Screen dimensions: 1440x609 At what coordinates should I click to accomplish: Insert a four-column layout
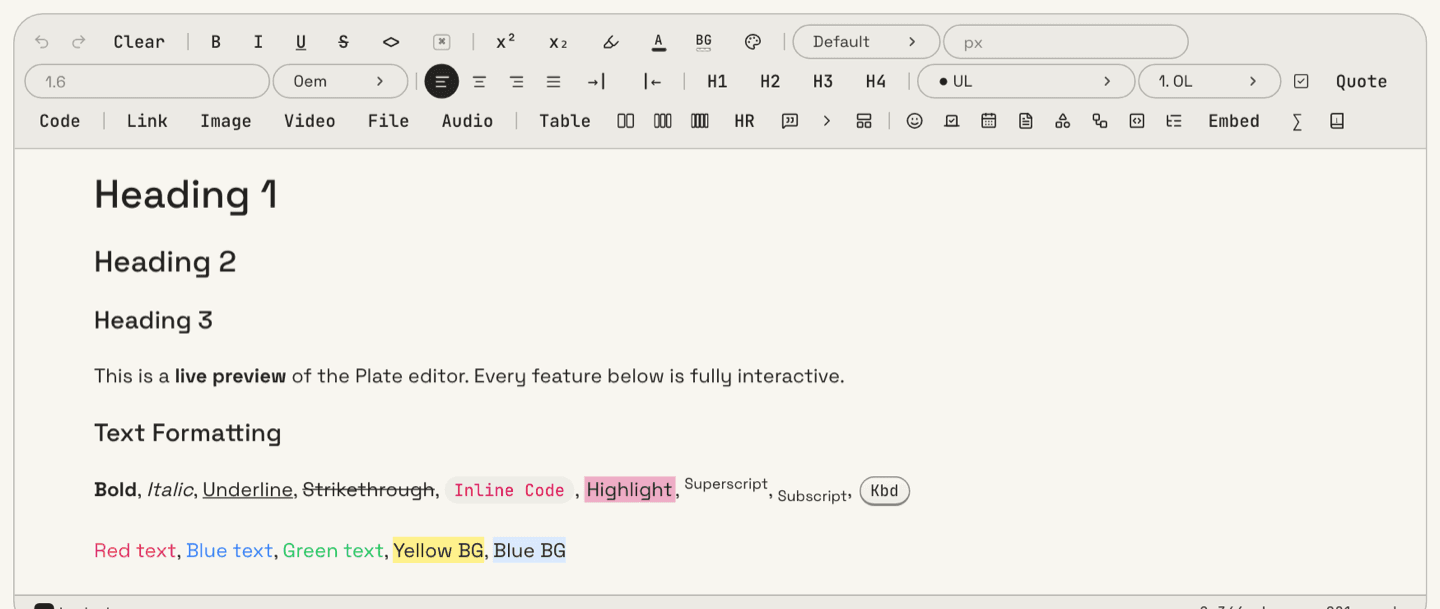700,121
